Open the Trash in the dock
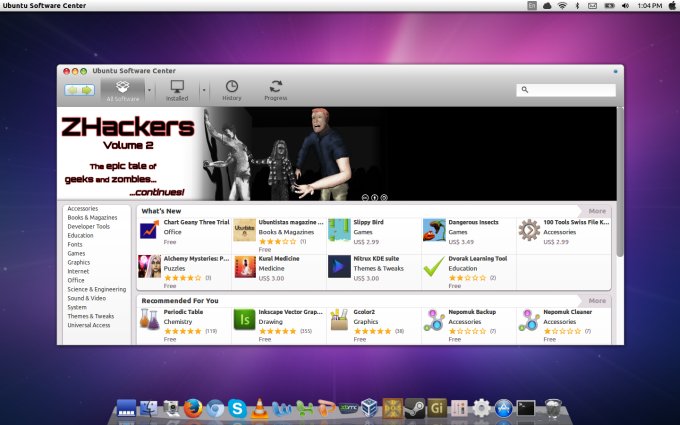 [553, 409]
